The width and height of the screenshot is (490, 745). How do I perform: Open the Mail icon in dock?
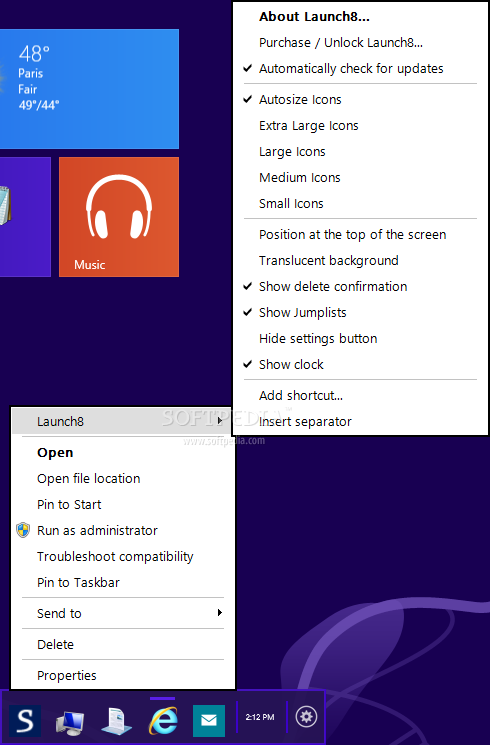point(209,720)
